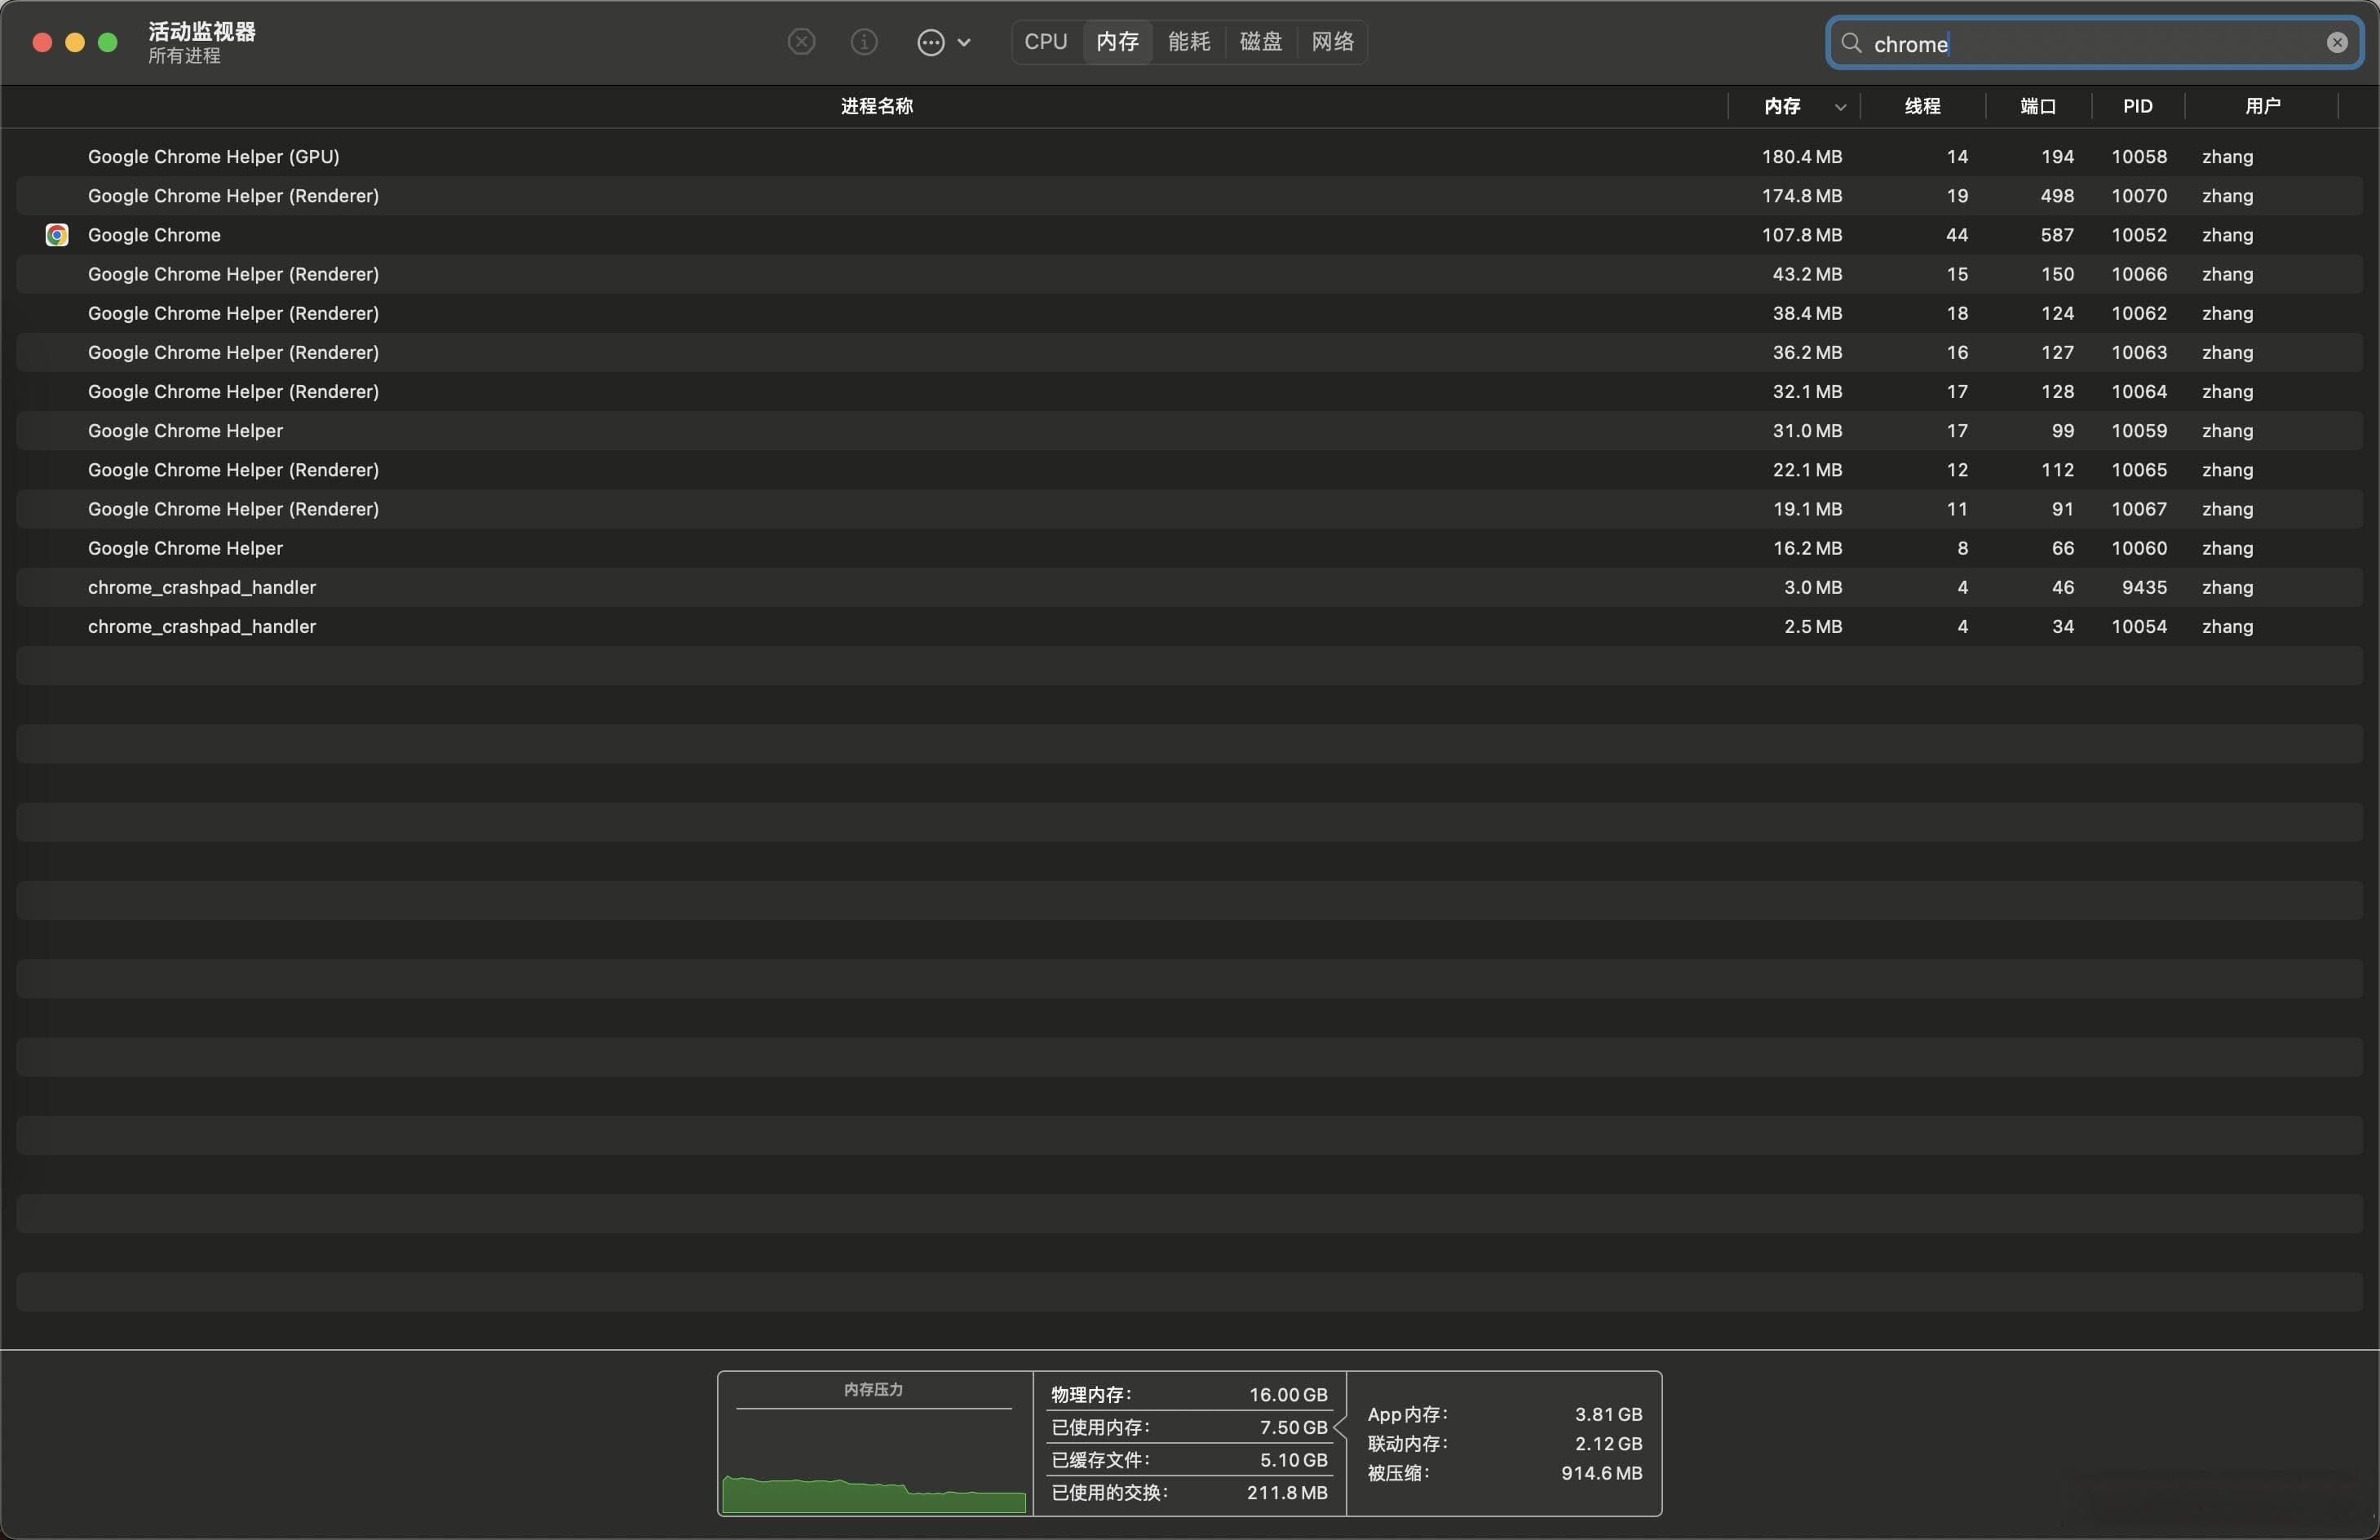Switch to the 网络 tab
Viewport: 2380px width, 1540px height.
click(1333, 42)
